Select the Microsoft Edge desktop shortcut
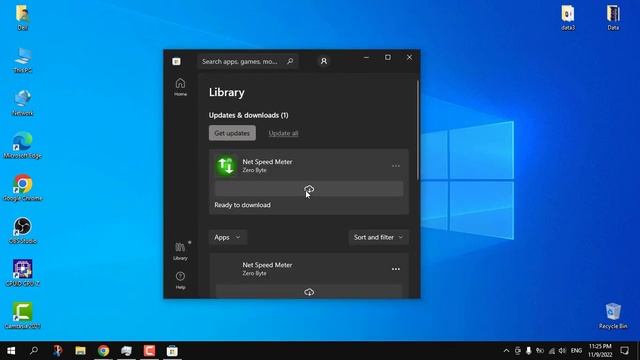Image resolution: width=640 pixels, height=360 pixels. pos(22,145)
